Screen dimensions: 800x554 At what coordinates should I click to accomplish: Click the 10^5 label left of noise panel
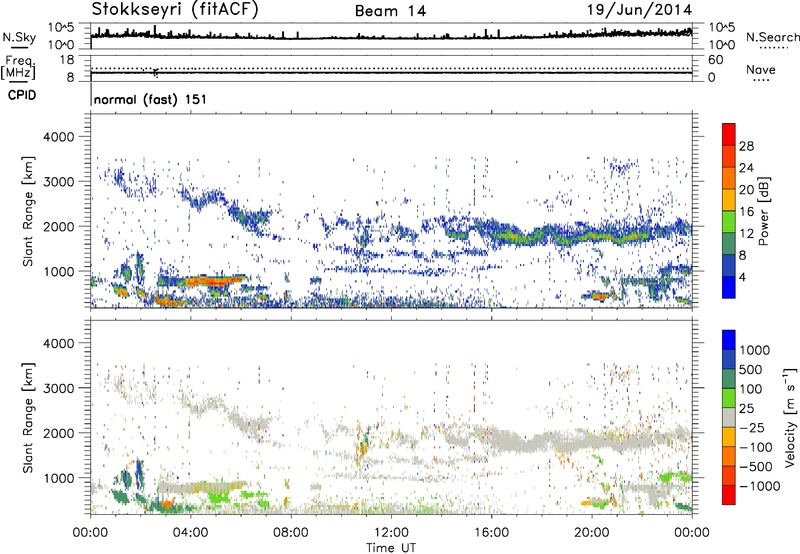coord(61,28)
